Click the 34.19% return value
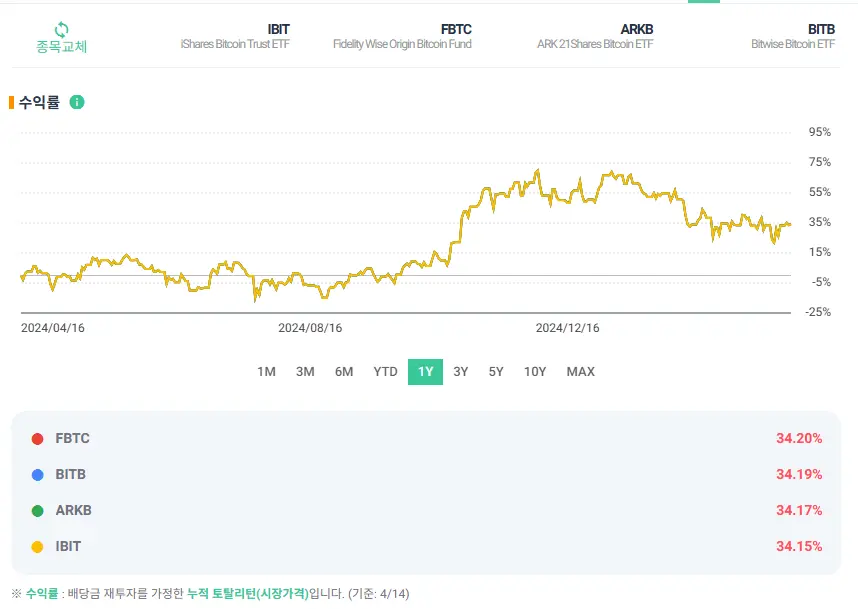Viewport: 858px width, 609px height. [799, 474]
